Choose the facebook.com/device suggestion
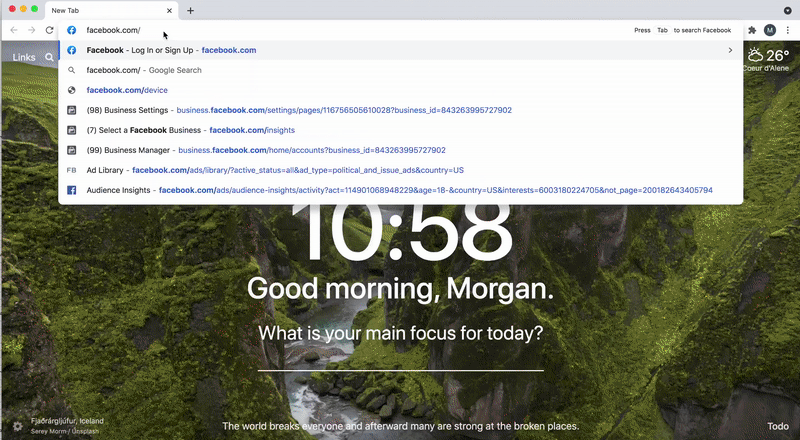800x440 pixels. (126, 90)
